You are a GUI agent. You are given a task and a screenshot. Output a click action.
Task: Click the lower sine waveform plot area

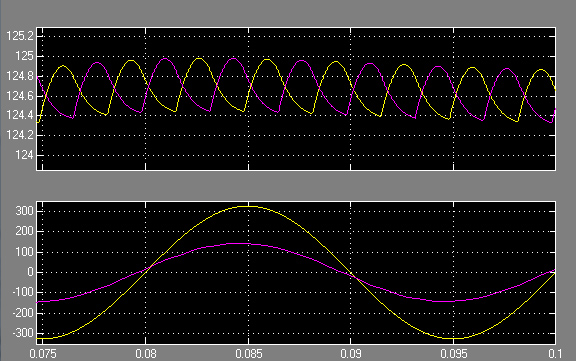(x=296, y=273)
